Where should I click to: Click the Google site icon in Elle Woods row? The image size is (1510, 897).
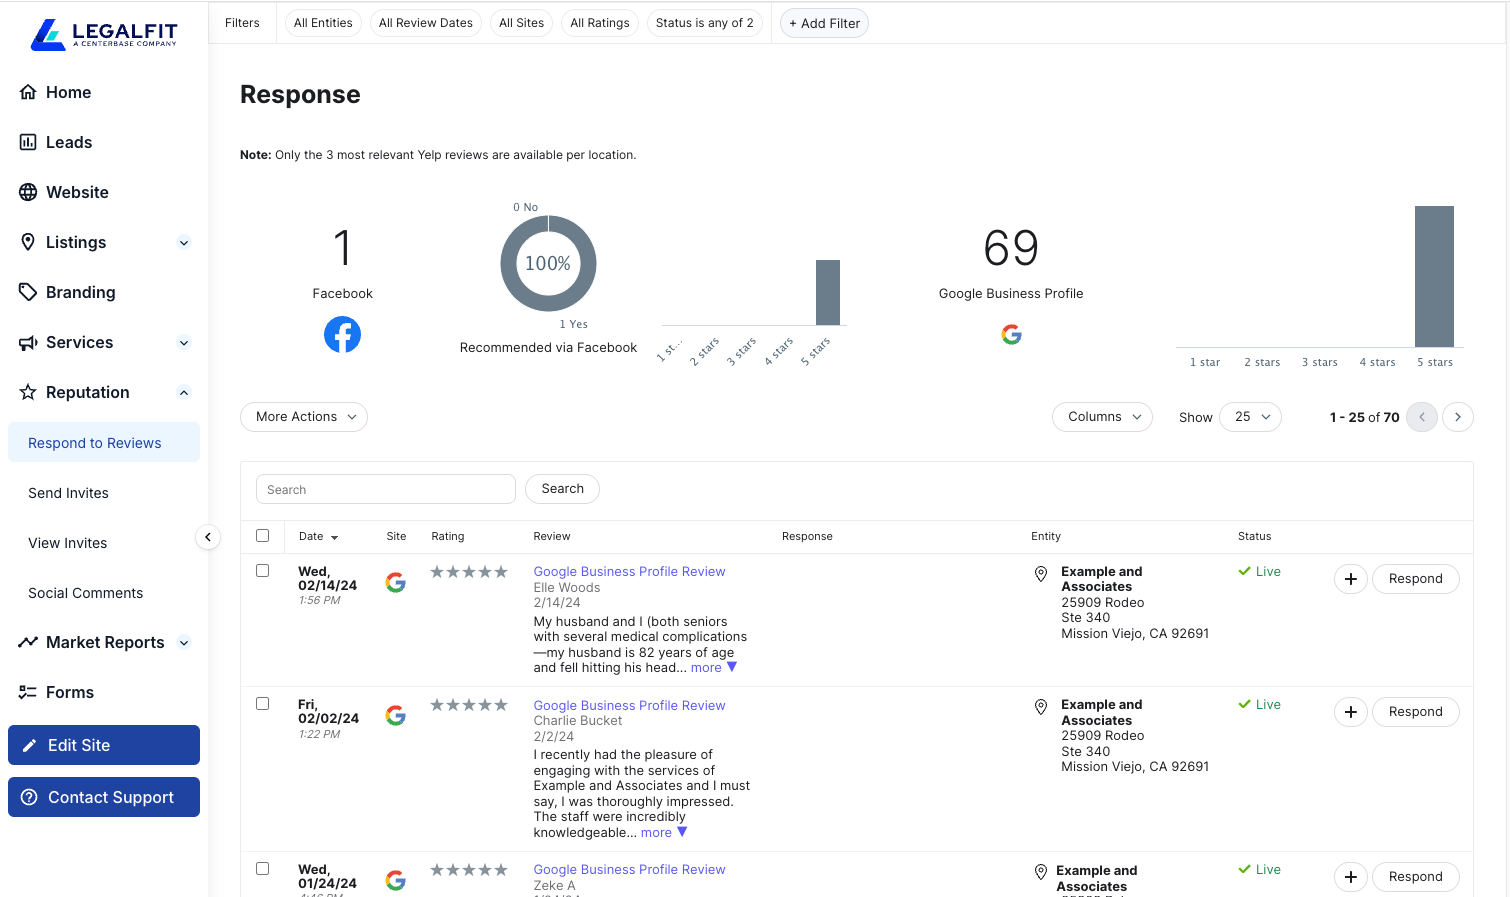[396, 582]
